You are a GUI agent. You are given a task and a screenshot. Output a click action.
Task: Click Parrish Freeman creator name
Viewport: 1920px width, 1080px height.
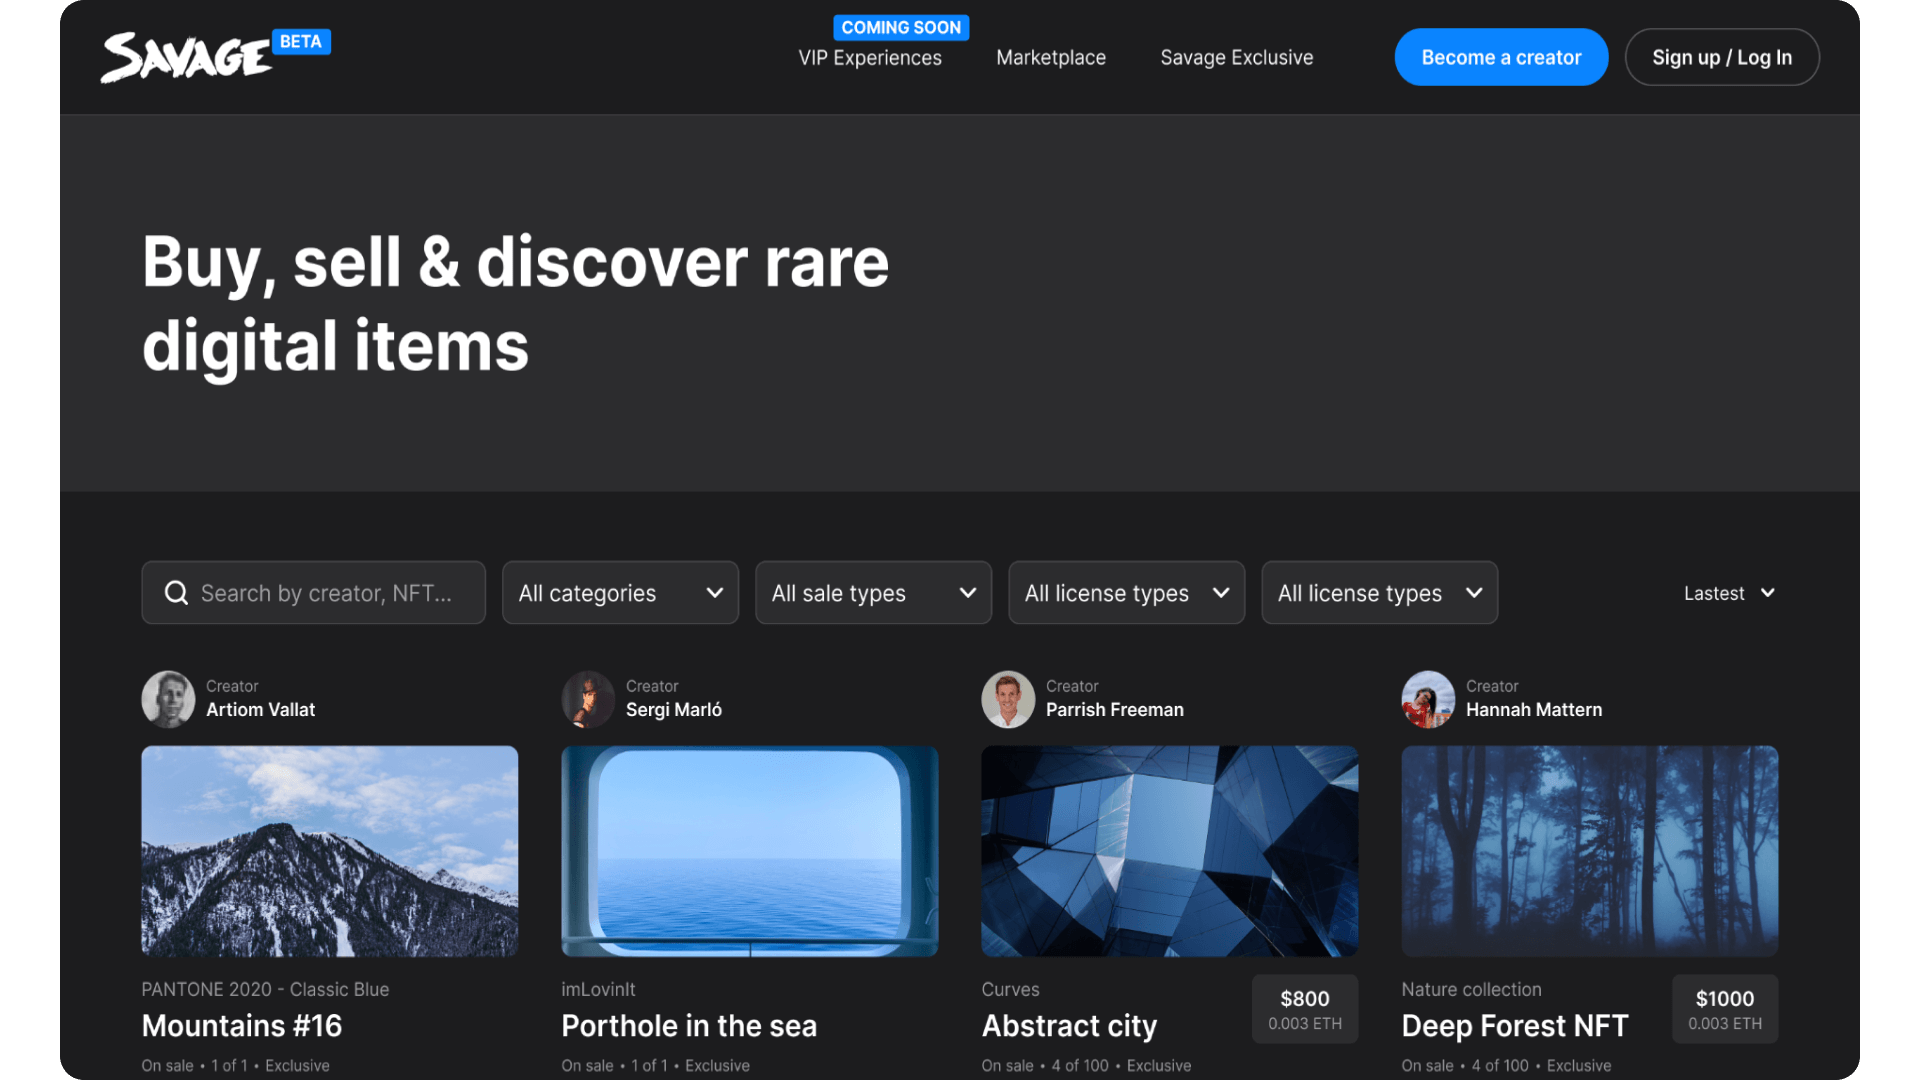click(x=1115, y=710)
